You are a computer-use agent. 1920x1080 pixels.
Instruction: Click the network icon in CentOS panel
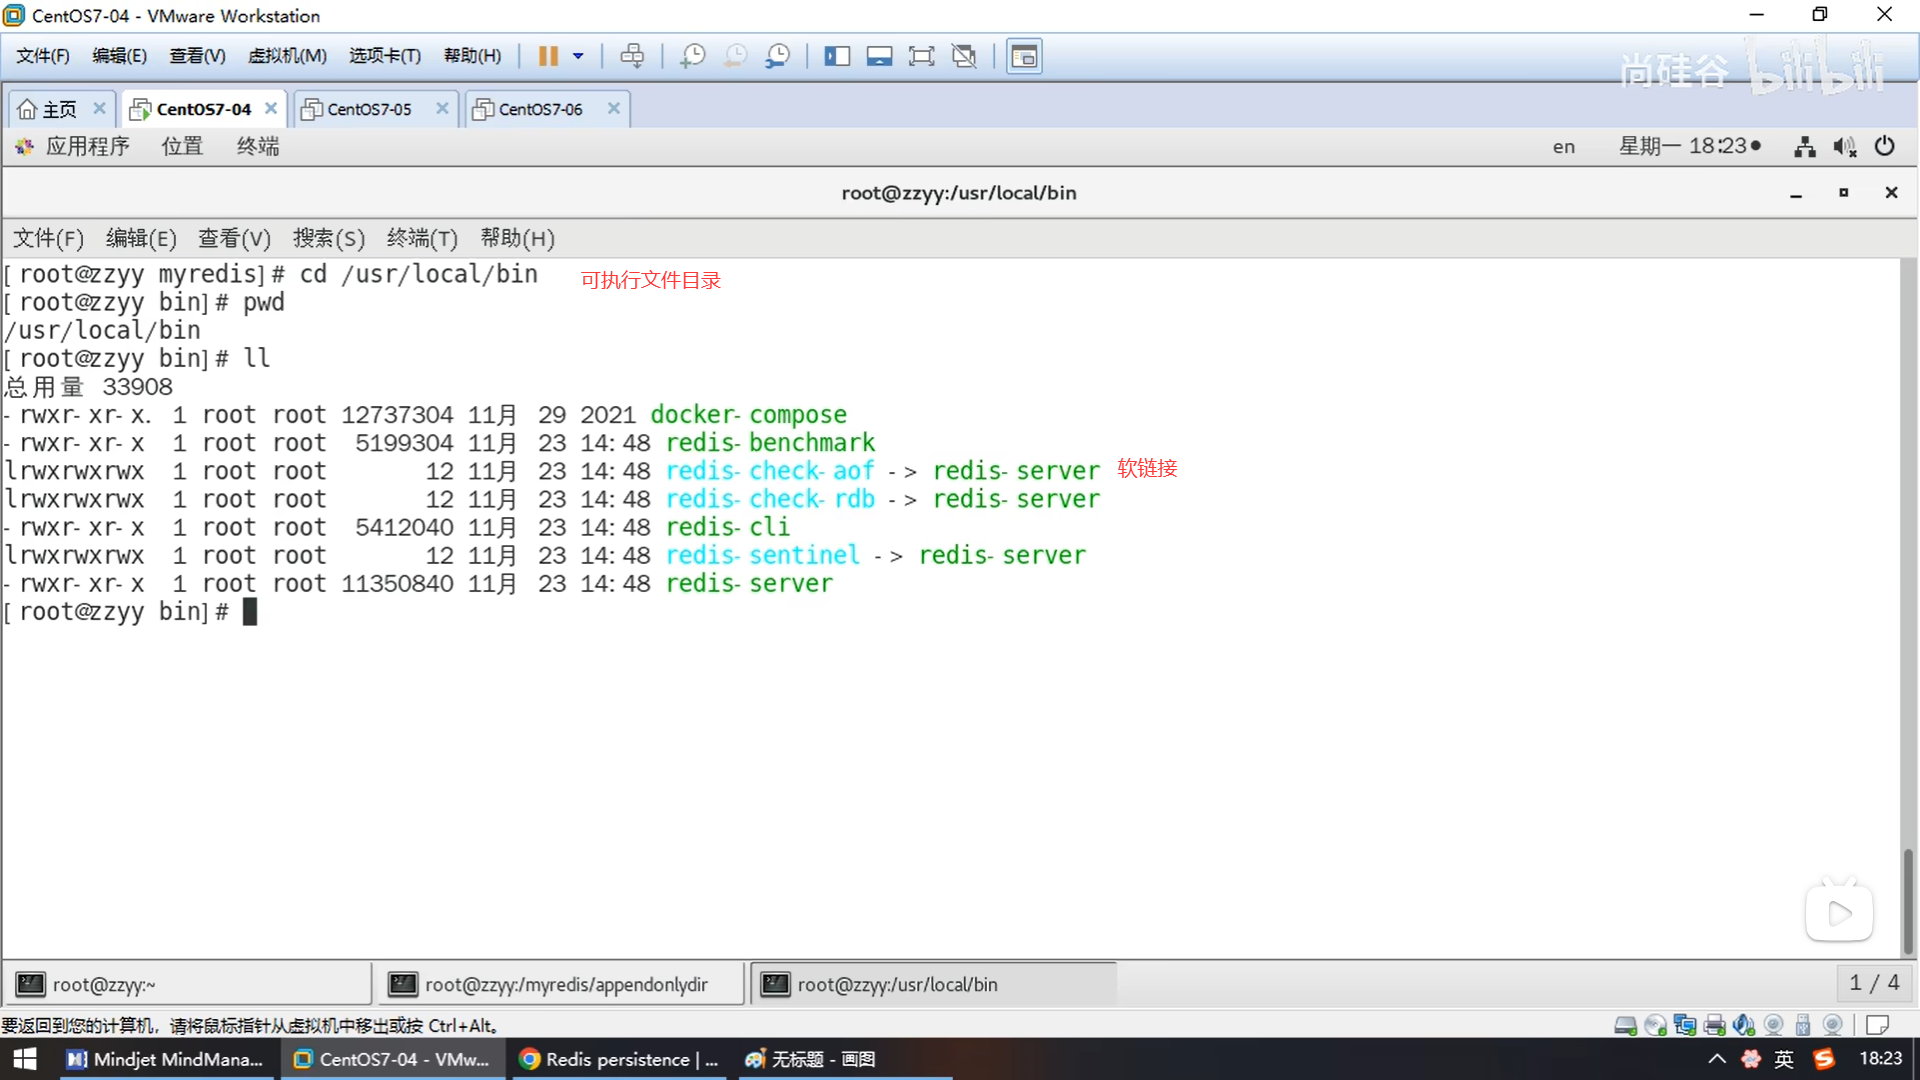[1804, 147]
